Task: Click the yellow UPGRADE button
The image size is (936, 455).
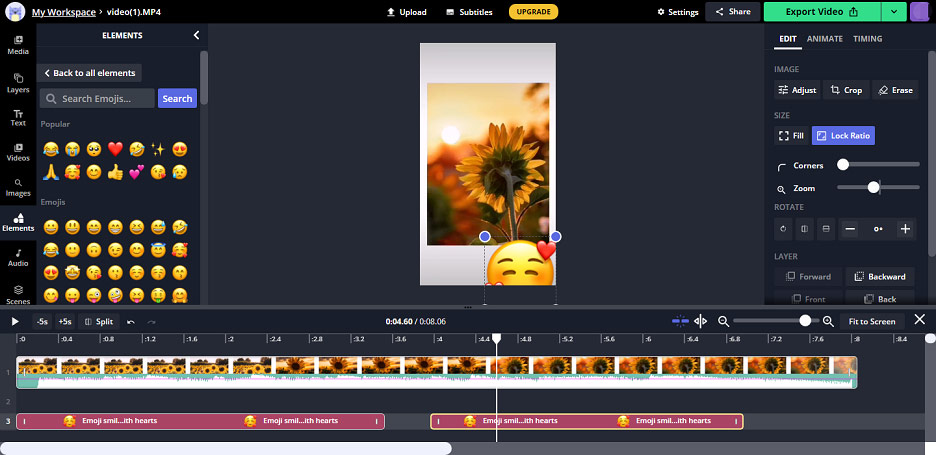Action: point(534,12)
